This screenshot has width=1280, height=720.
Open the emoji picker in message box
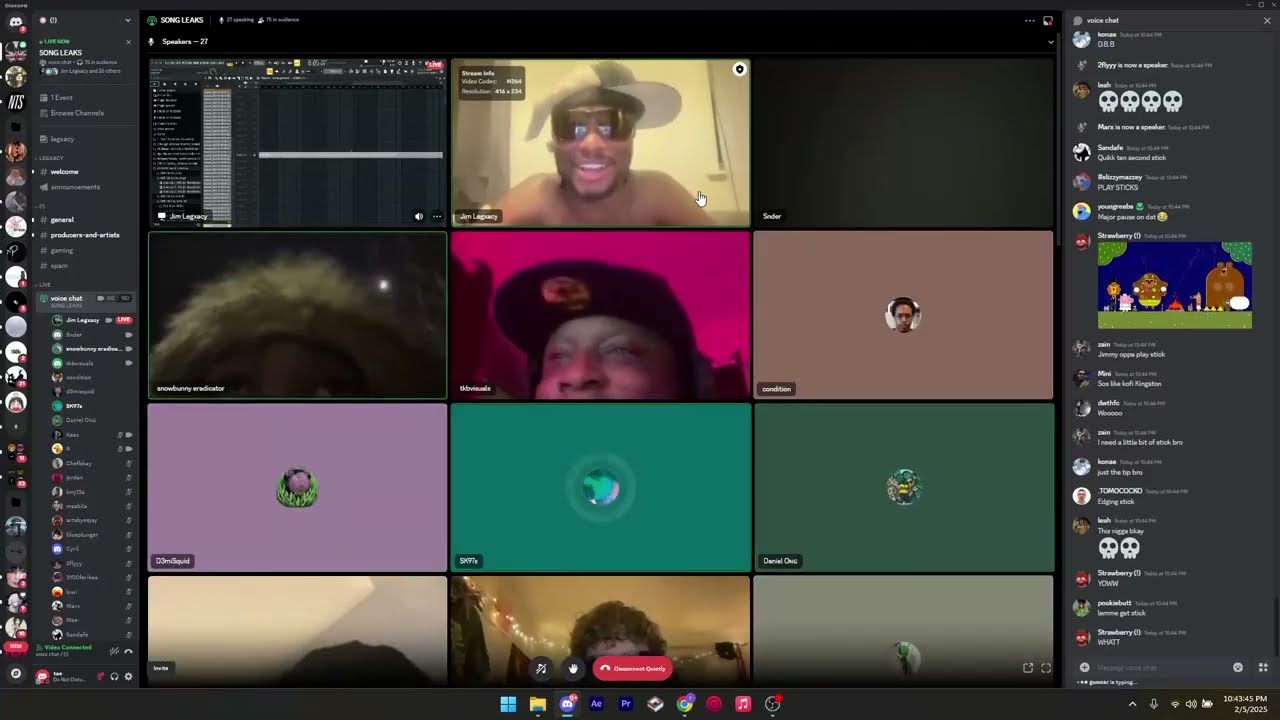1238,667
